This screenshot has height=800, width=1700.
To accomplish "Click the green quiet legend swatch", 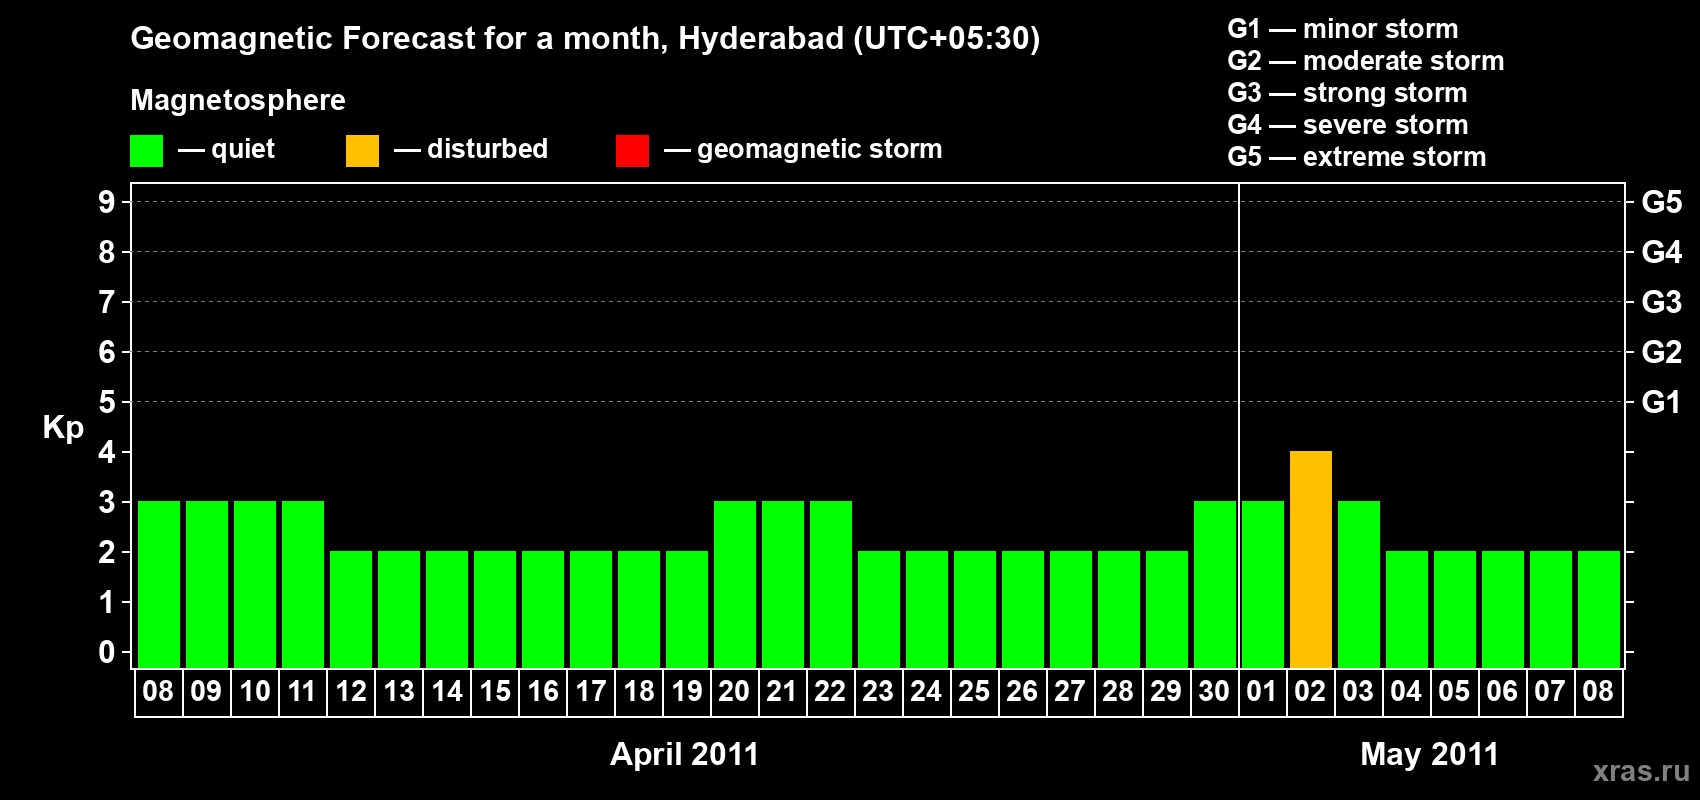I will [x=146, y=151].
